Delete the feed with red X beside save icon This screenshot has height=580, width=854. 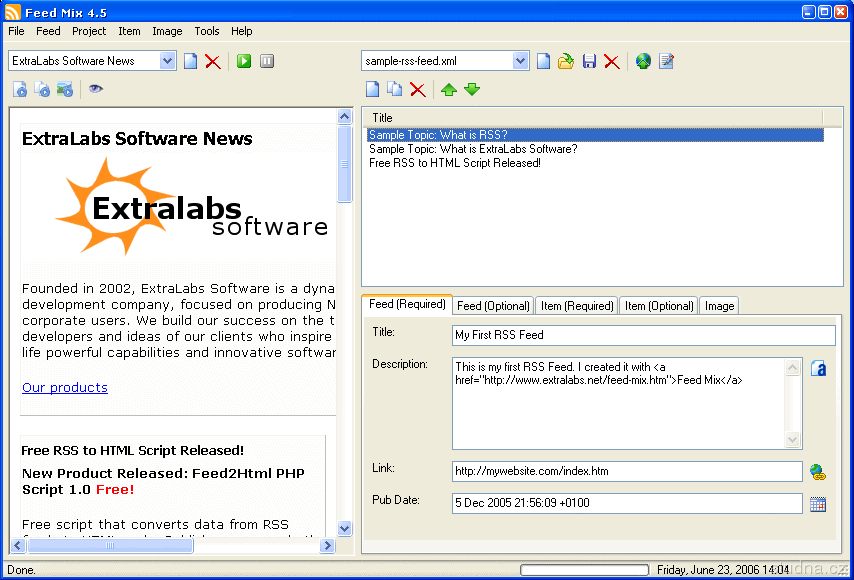[612, 61]
